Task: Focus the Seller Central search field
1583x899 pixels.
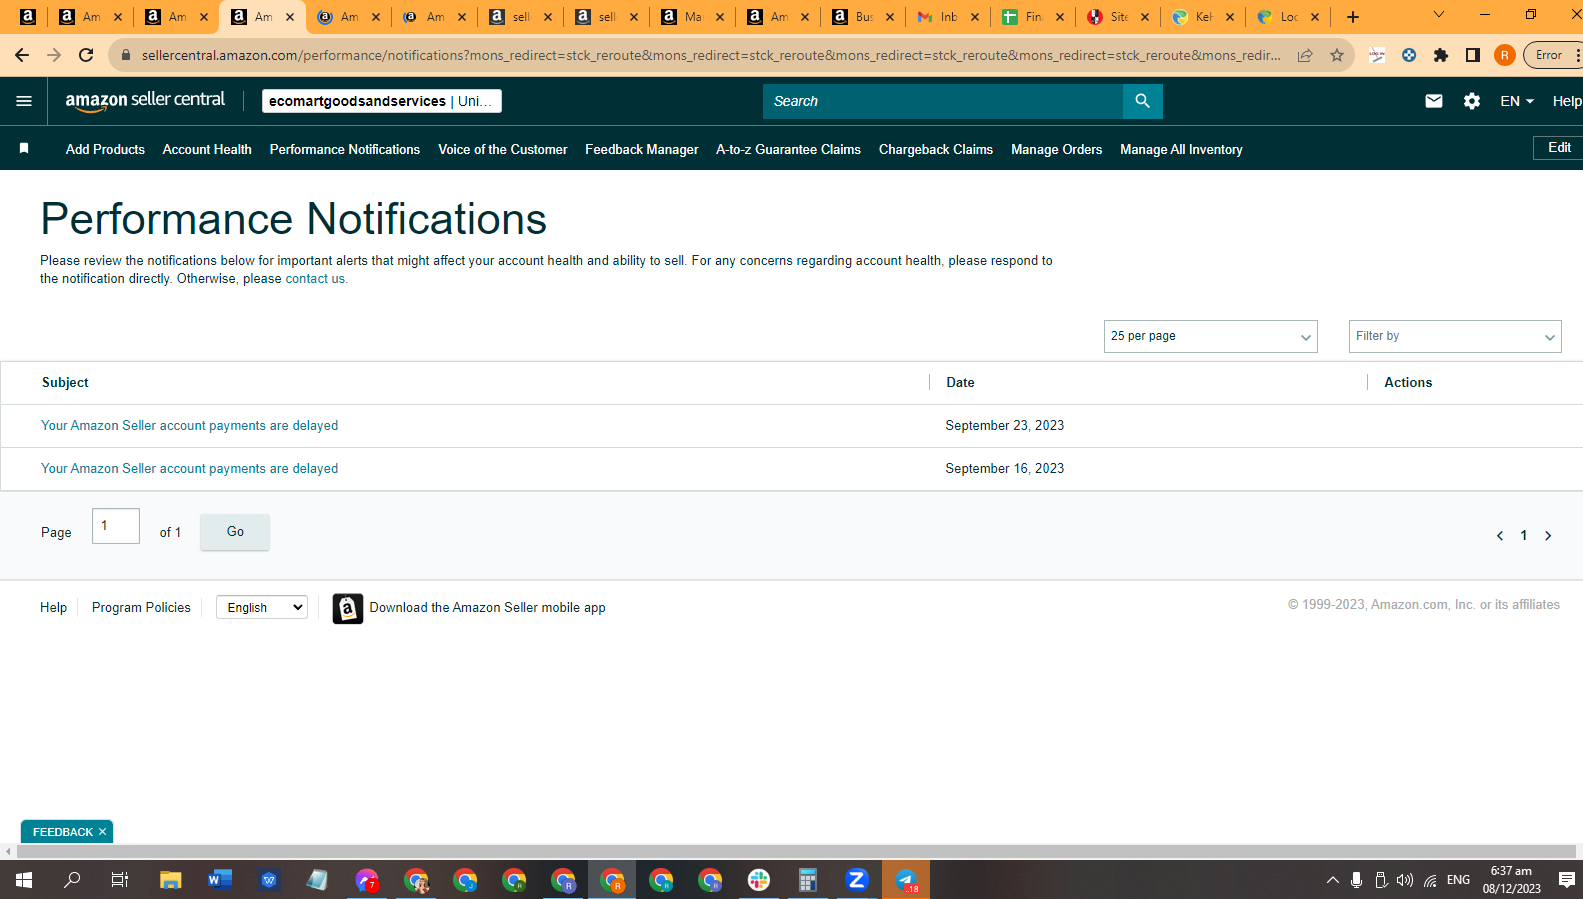Action: (943, 101)
